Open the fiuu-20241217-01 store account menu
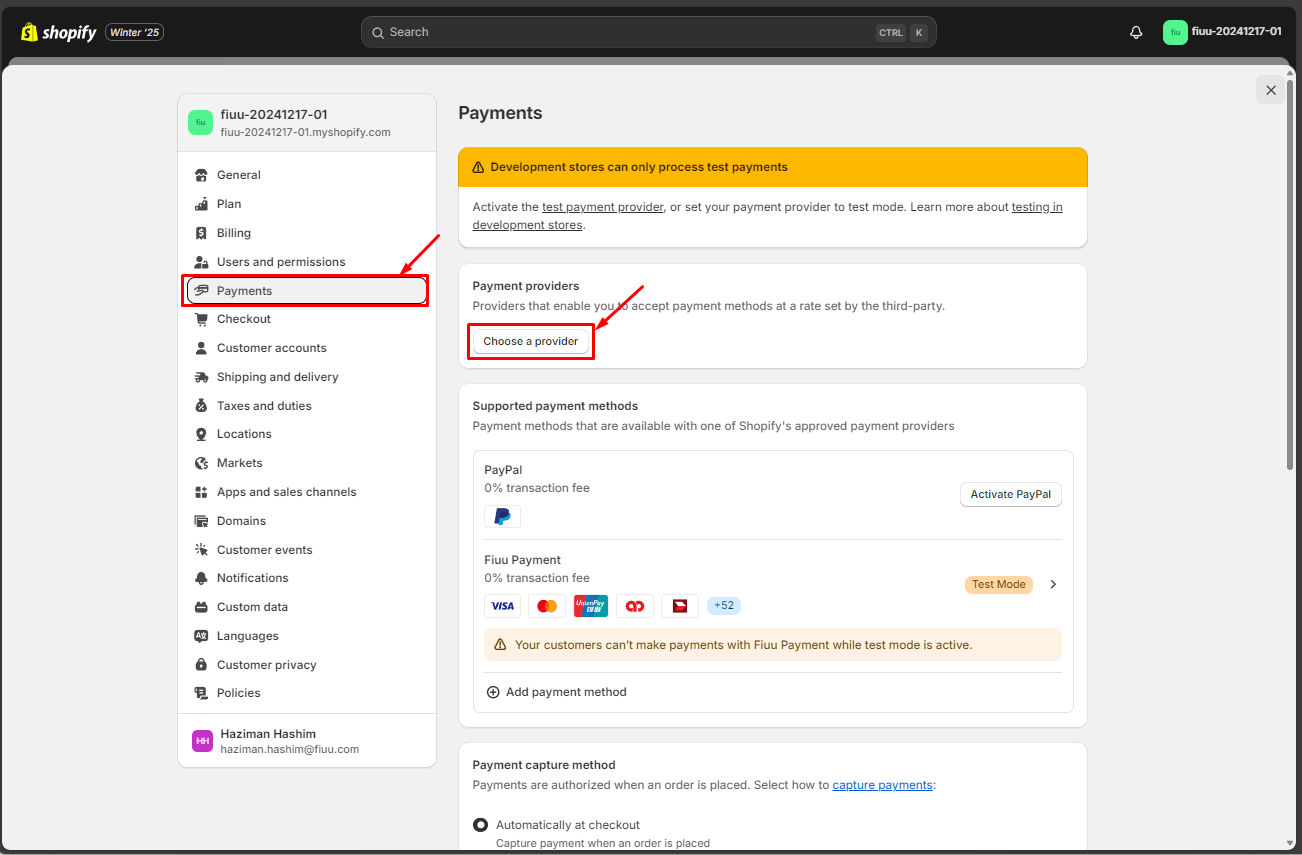Image resolution: width=1302 pixels, height=855 pixels. tap(1222, 32)
